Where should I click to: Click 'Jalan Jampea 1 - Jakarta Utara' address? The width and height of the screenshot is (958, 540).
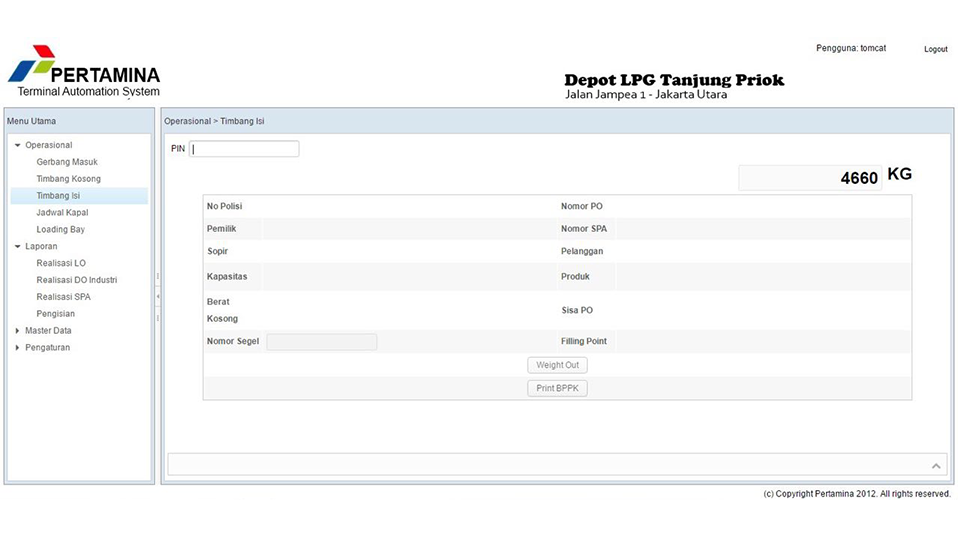pos(646,95)
